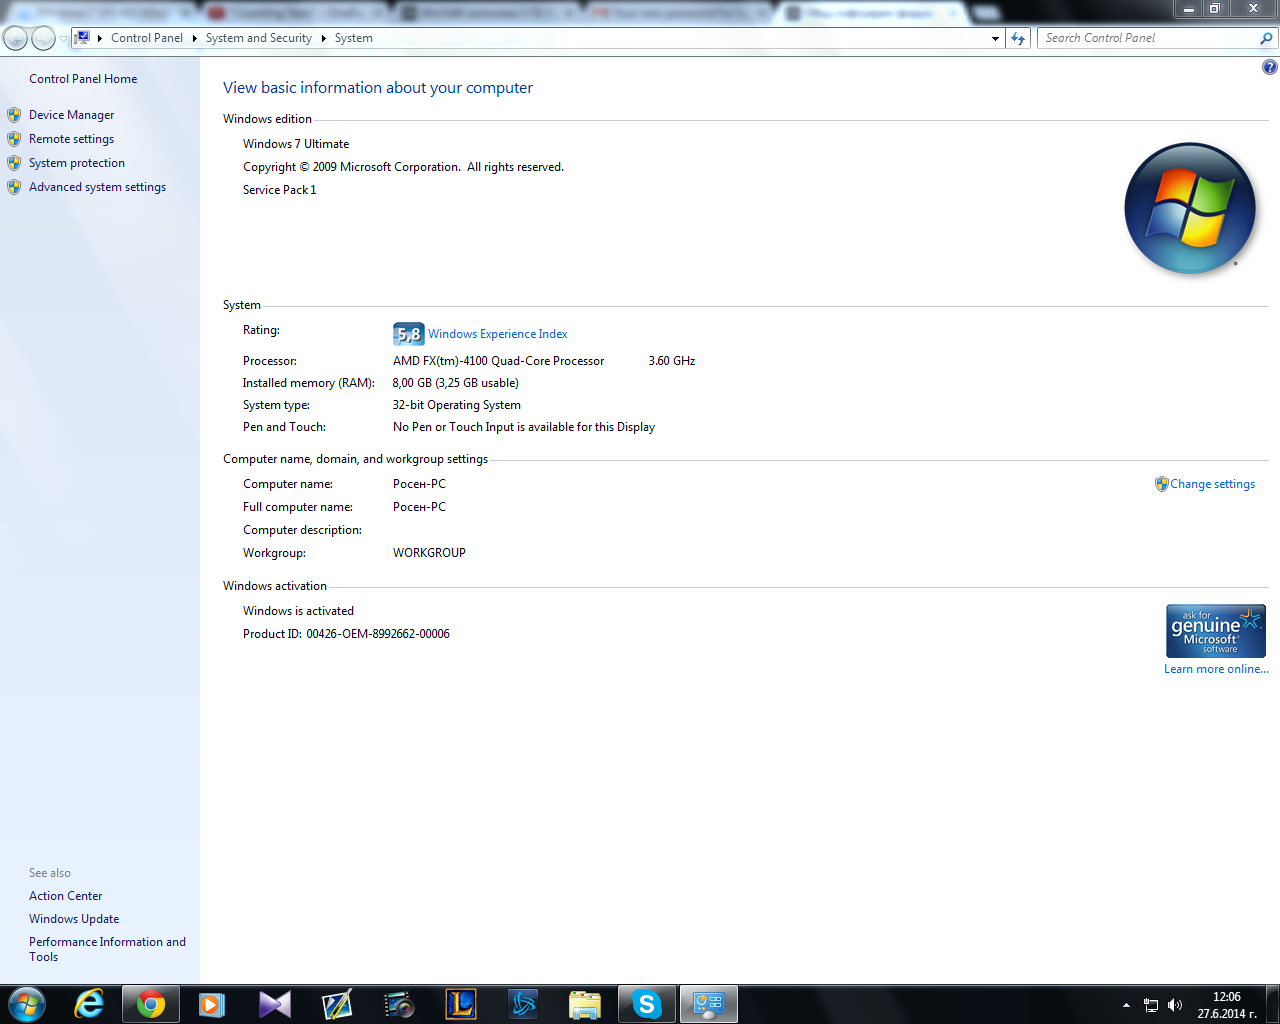Expand the address bar history dropdown

[x=995, y=38]
